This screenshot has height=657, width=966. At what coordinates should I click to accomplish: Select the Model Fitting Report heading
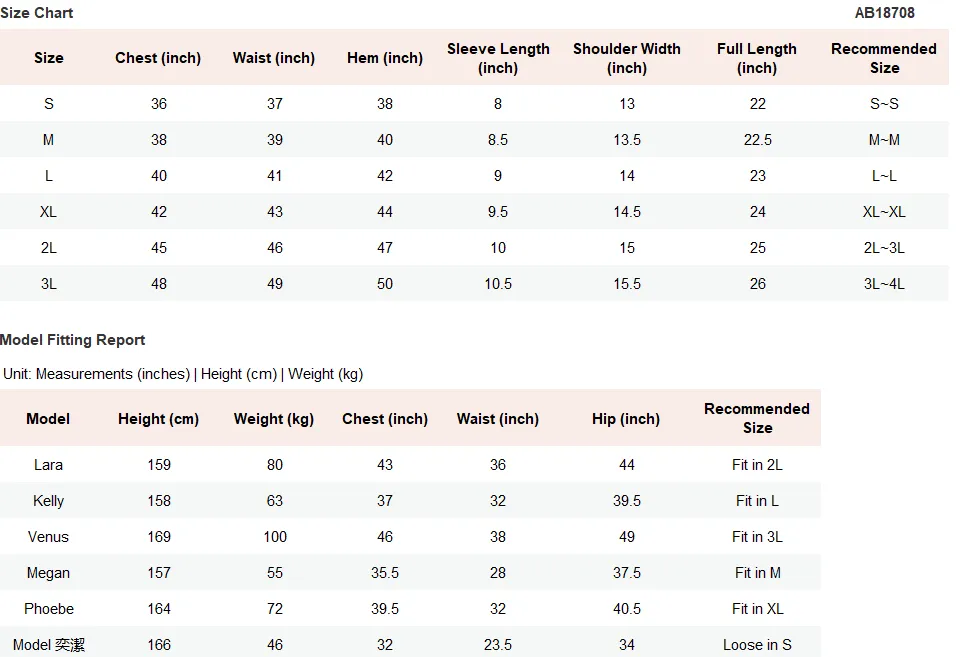(72, 340)
